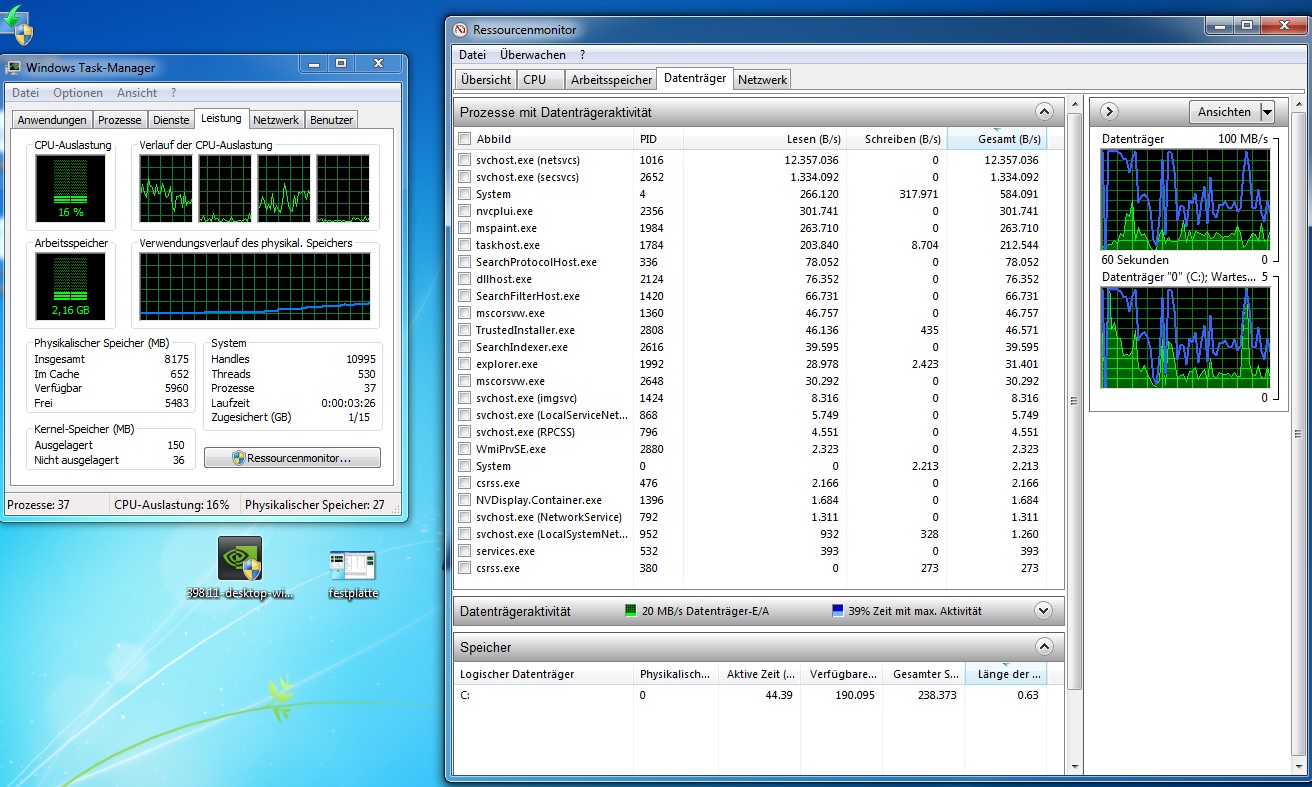1312x787 pixels.
Task: Select the dllhost.exe process row
Action: (752, 279)
